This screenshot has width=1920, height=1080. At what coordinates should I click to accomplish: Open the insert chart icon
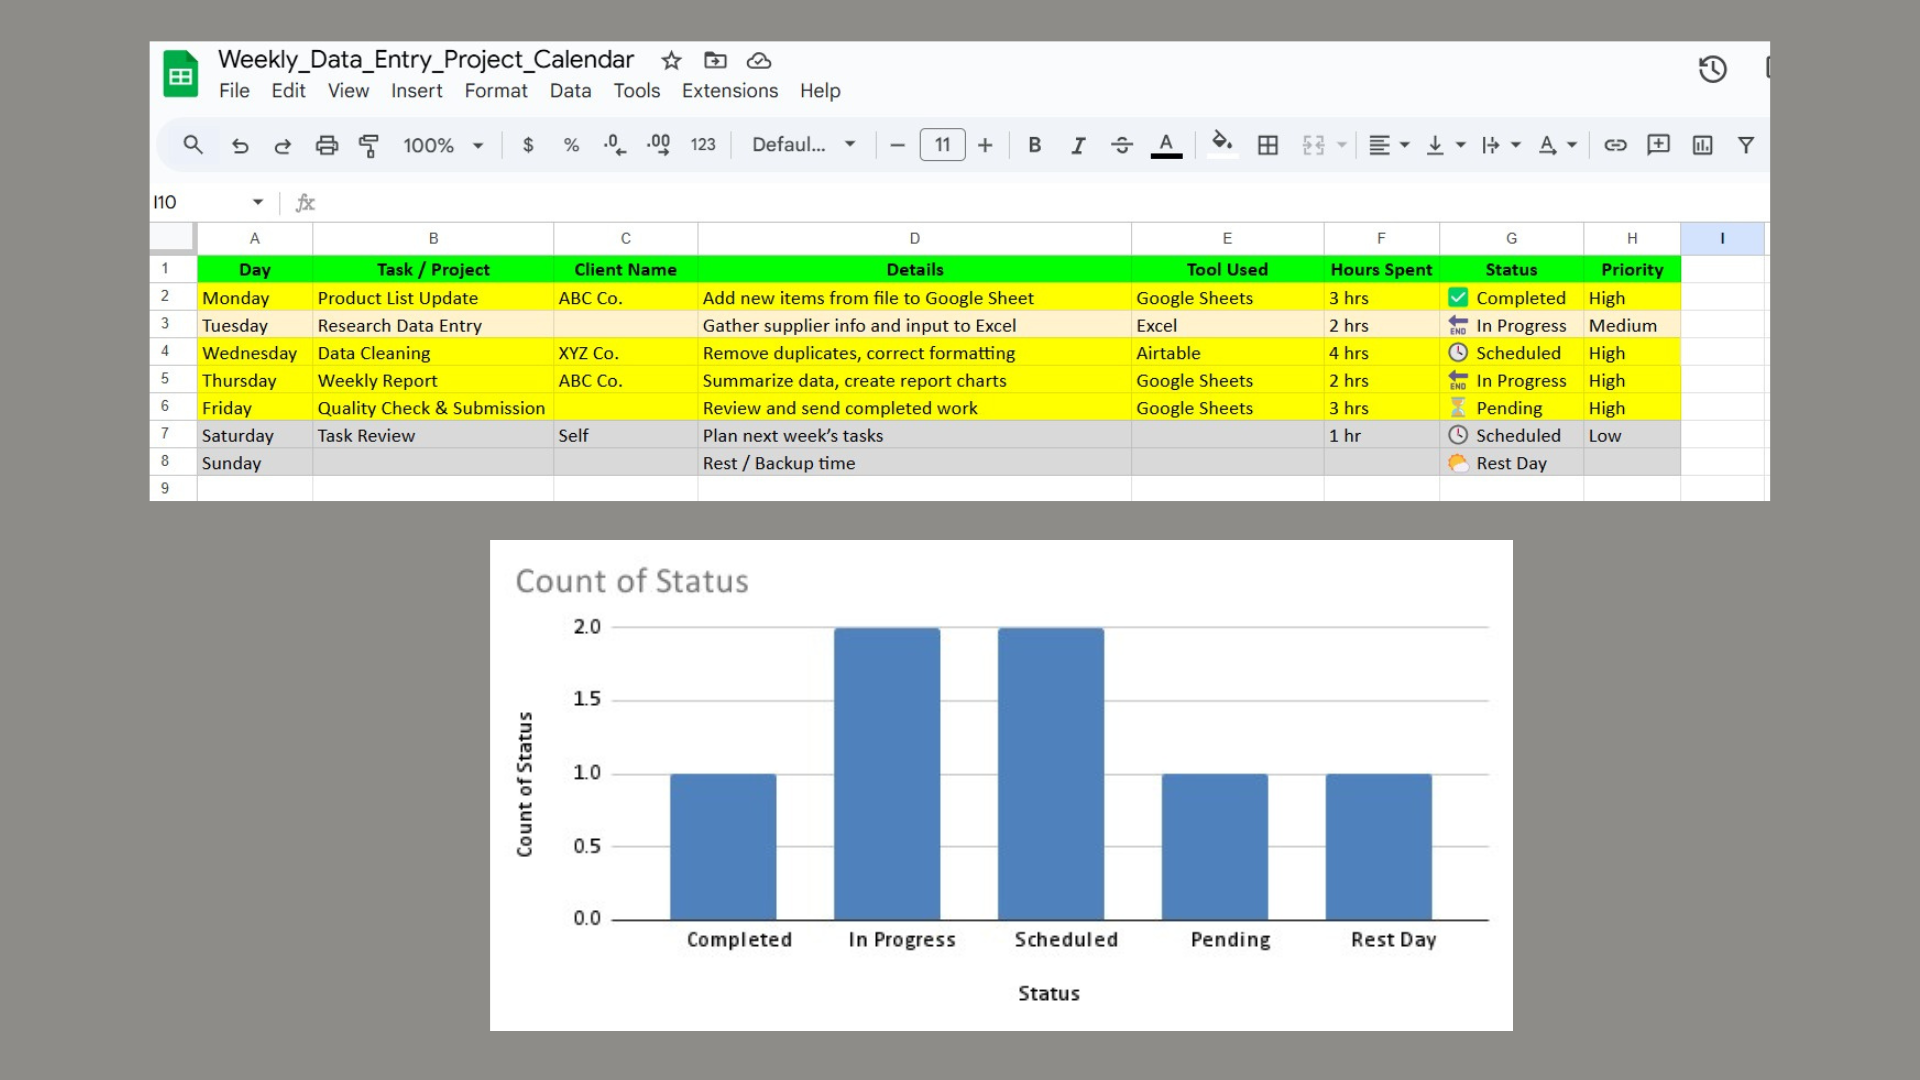pyautogui.click(x=1702, y=146)
